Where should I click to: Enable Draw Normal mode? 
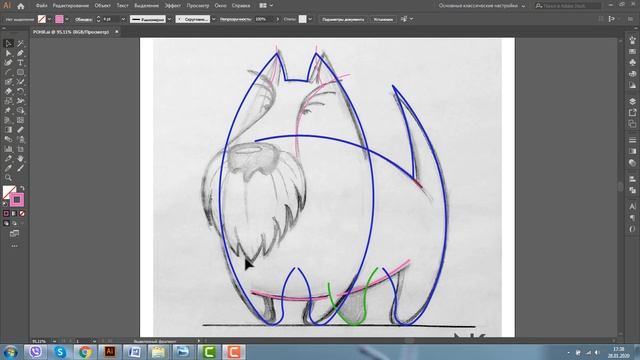click(6, 223)
